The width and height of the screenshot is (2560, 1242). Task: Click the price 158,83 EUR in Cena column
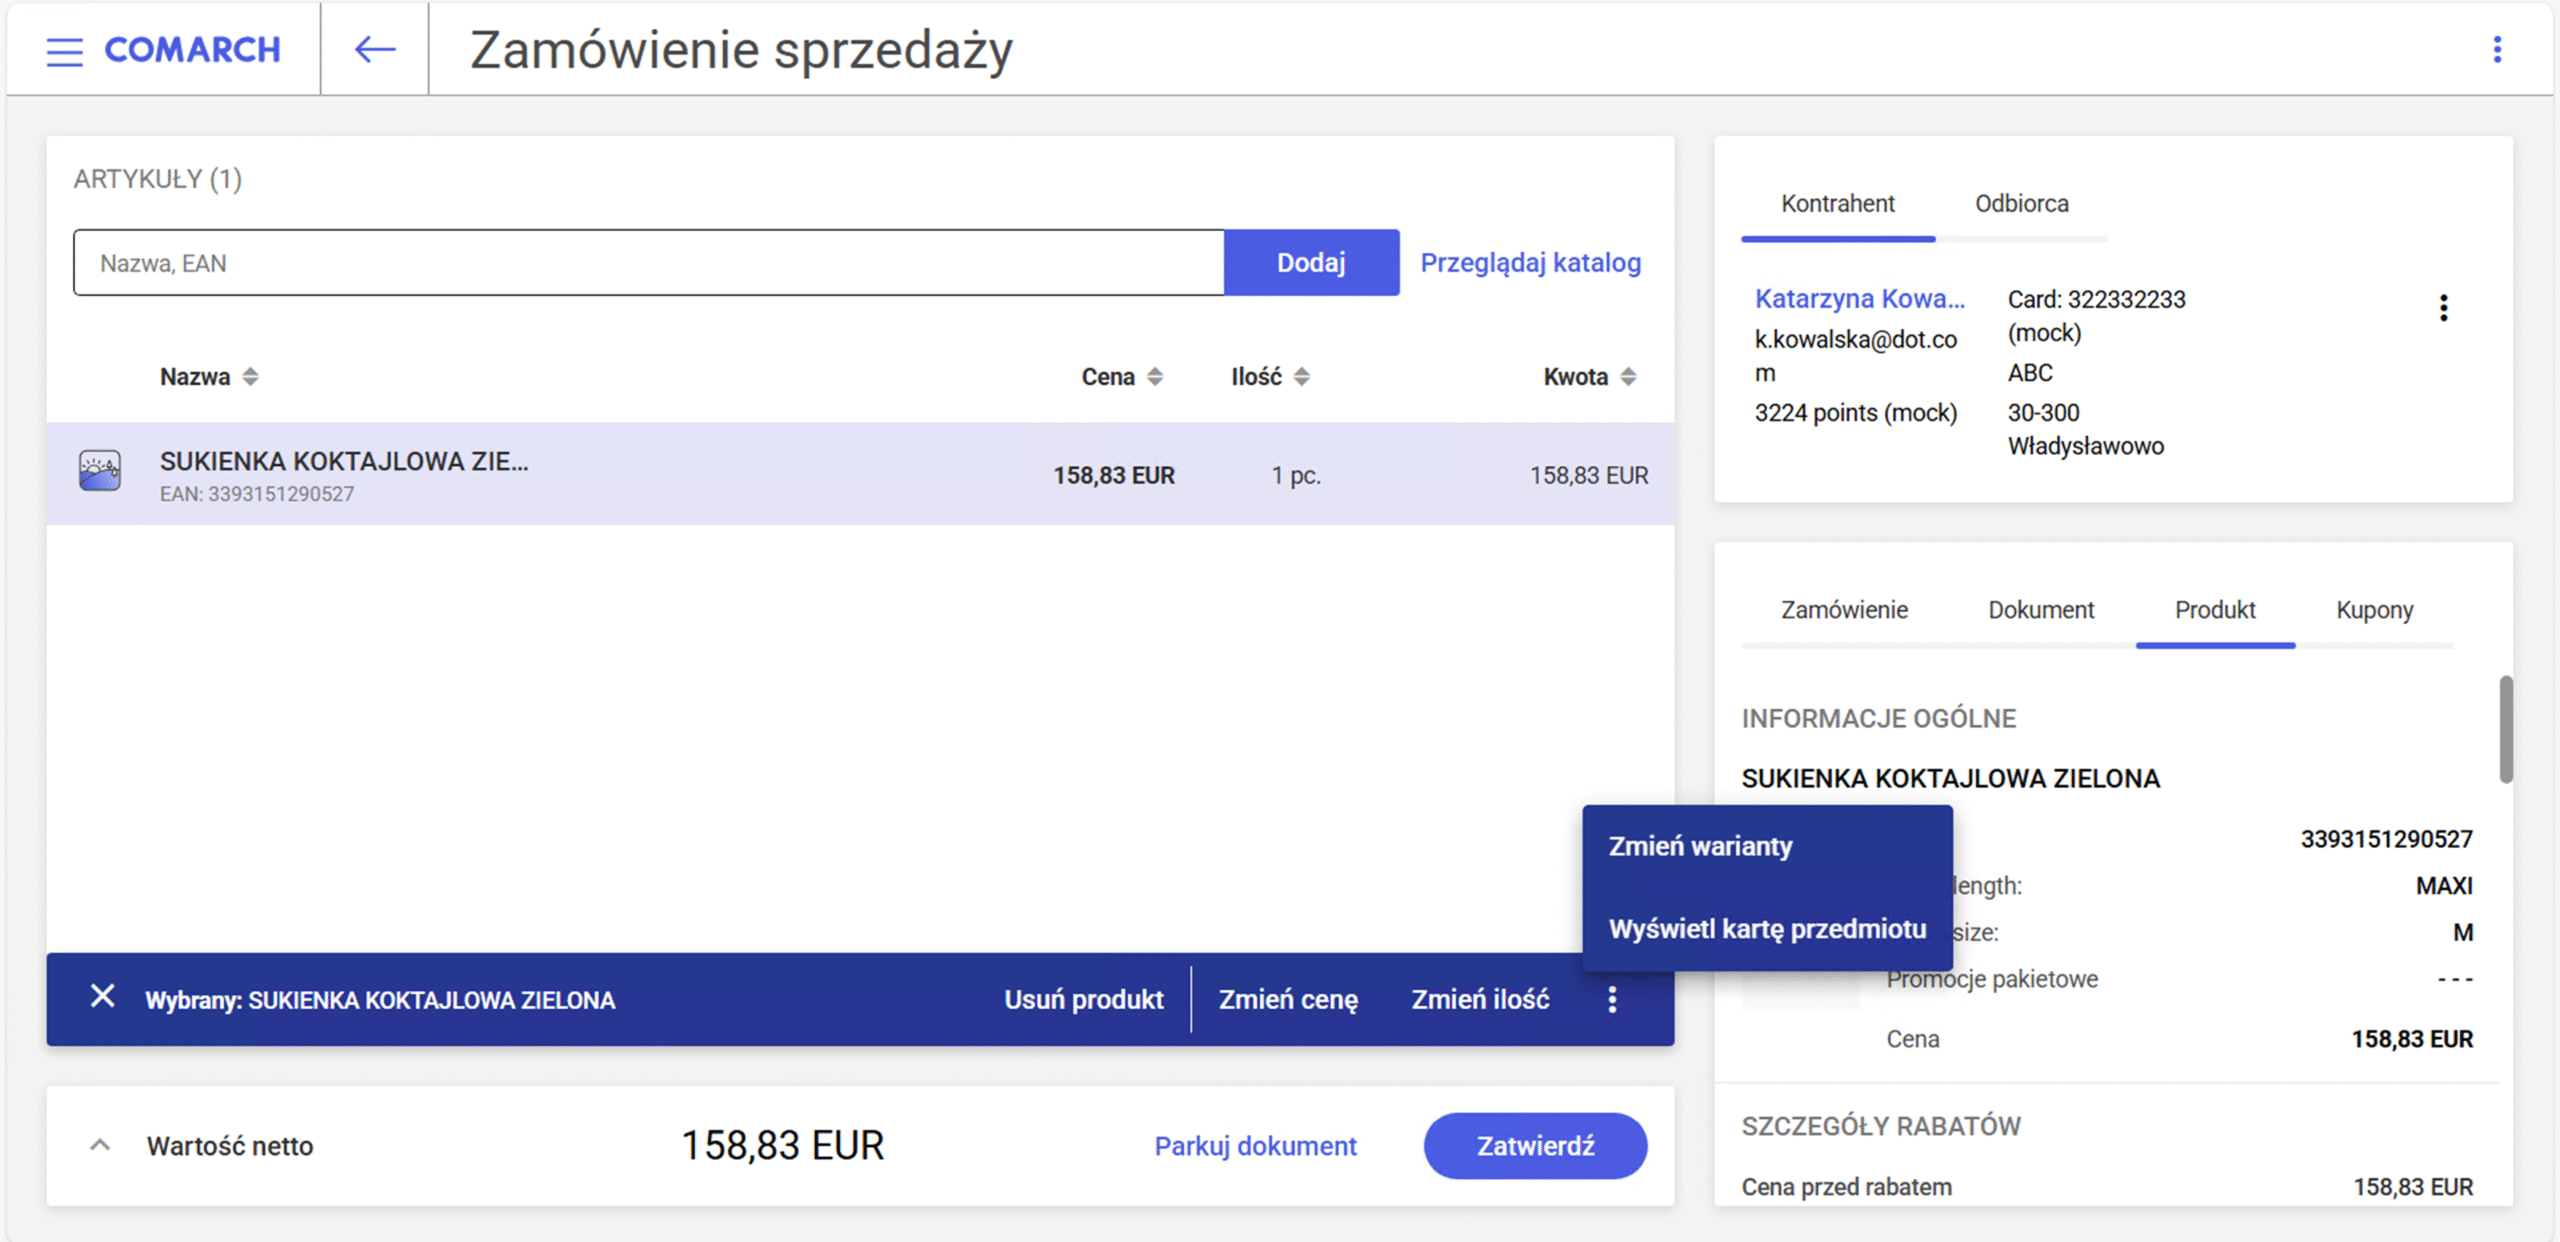1113,476
